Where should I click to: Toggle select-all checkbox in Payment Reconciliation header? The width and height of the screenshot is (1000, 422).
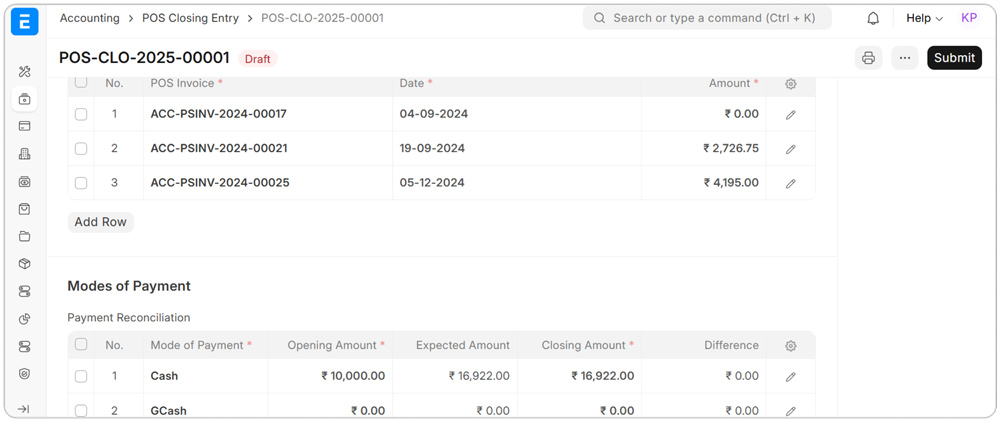(81, 345)
